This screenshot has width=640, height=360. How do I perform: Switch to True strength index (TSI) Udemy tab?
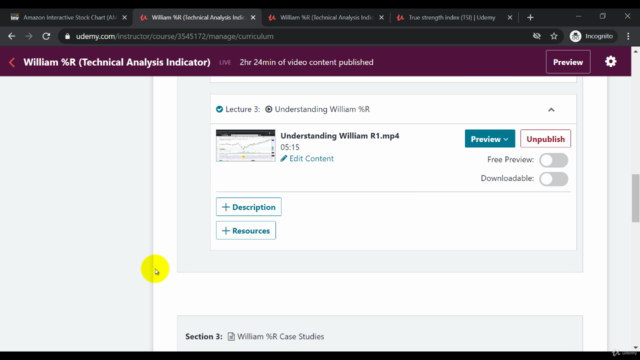click(x=452, y=18)
